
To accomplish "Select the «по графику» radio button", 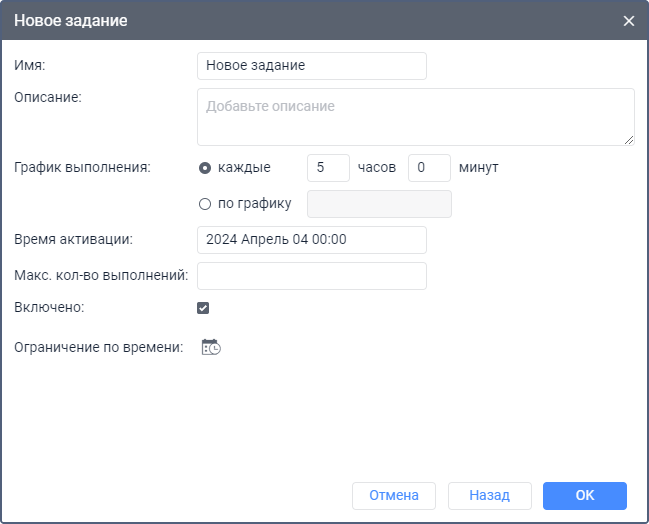I will click(x=205, y=204).
